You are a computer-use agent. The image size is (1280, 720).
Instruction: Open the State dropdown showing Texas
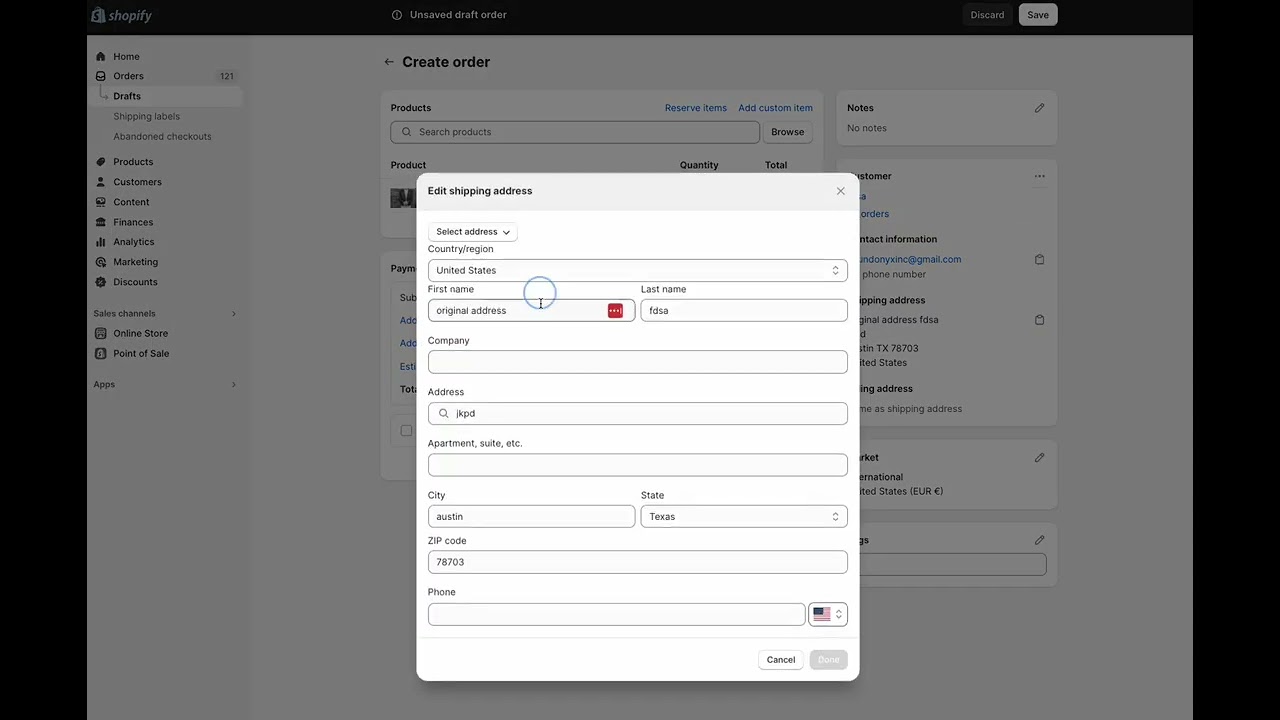pyautogui.click(x=744, y=516)
